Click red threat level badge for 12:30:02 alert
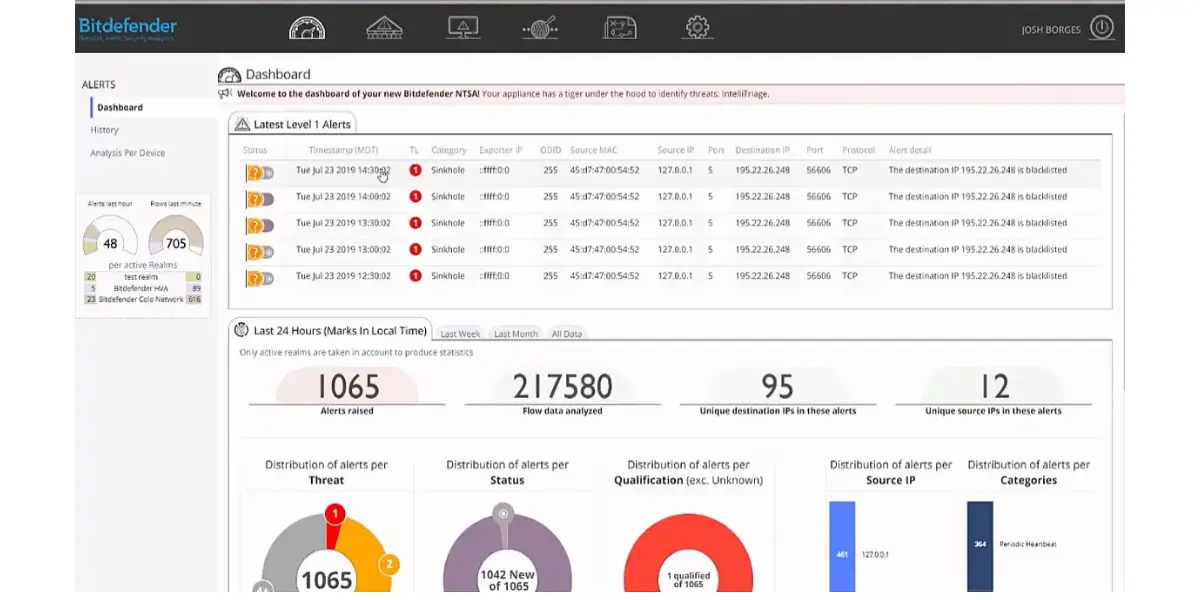This screenshot has height=600, width=1200. (x=415, y=276)
